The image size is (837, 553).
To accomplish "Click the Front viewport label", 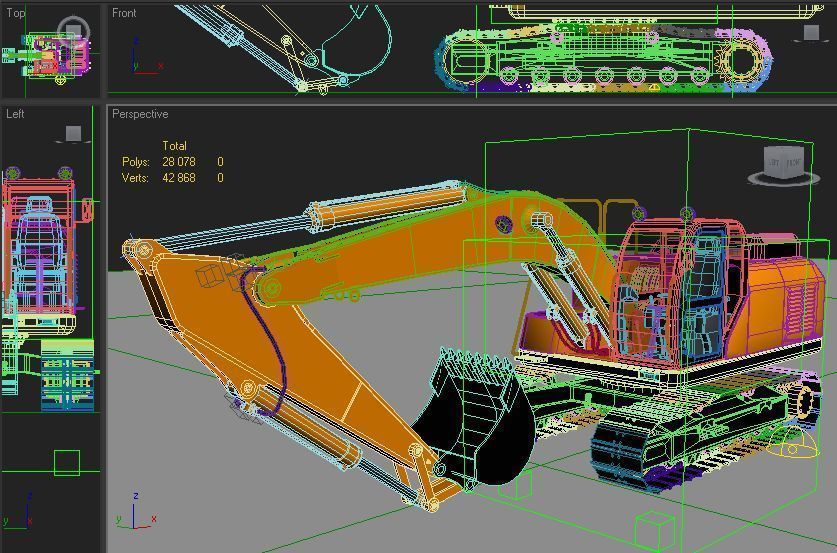I will pos(124,13).
